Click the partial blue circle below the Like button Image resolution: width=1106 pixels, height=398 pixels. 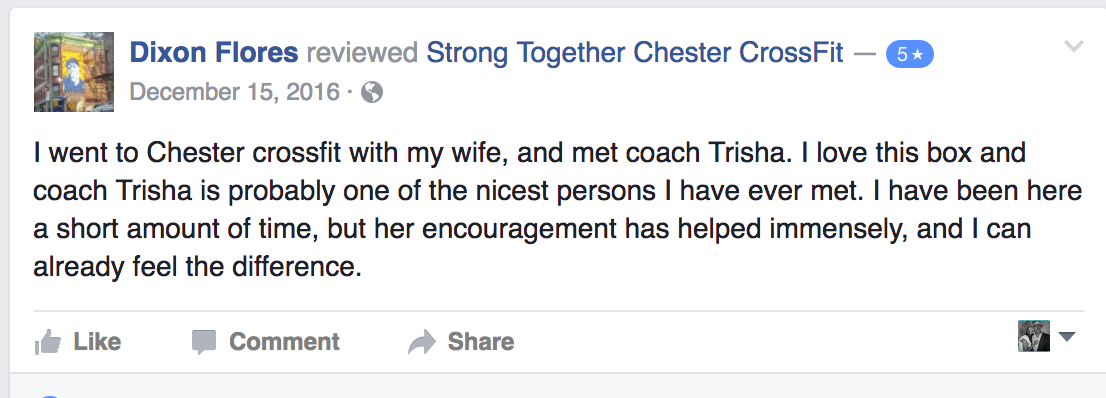(x=48, y=396)
